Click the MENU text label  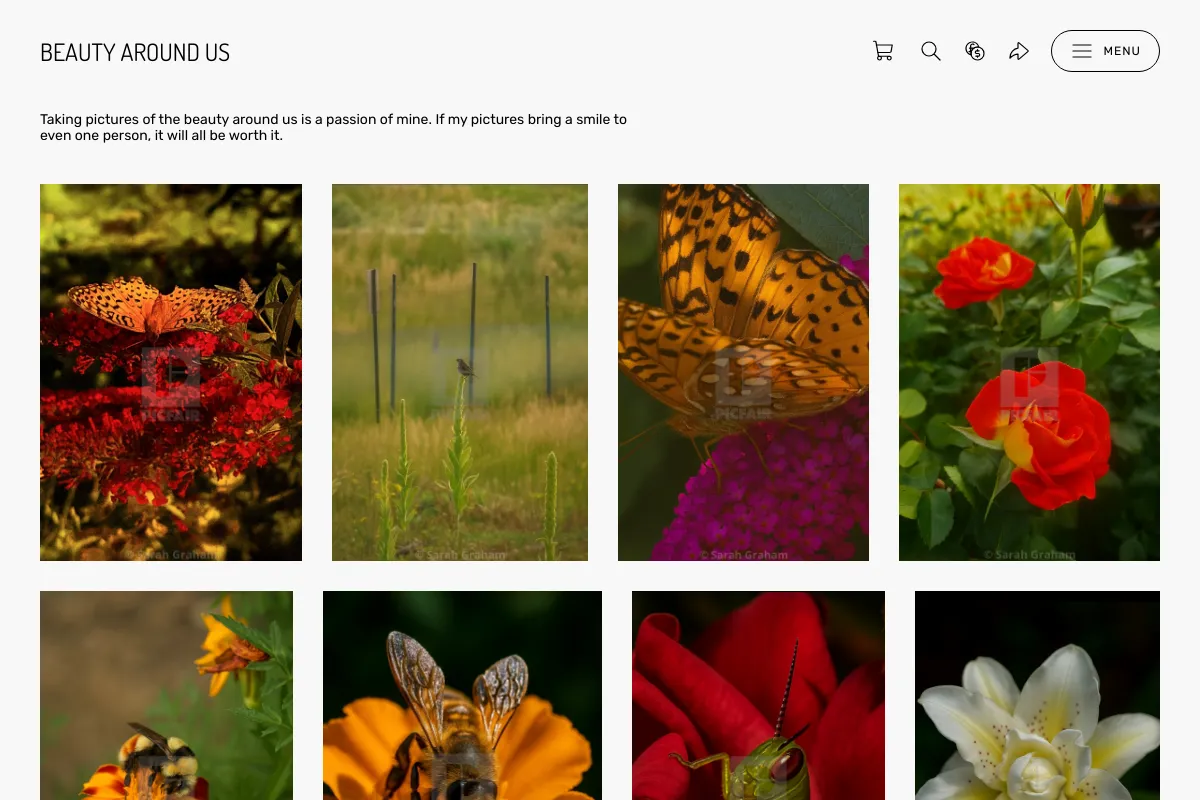pos(1122,51)
